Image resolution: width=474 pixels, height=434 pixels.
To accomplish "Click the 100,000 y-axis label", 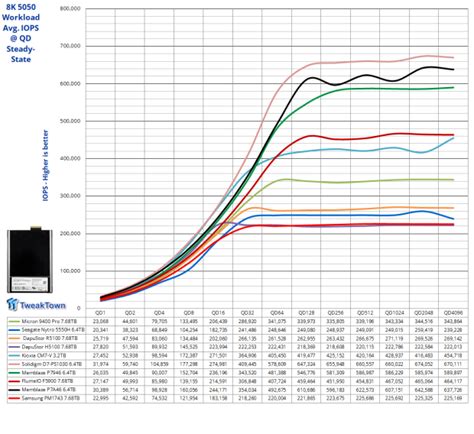I will coord(70,271).
